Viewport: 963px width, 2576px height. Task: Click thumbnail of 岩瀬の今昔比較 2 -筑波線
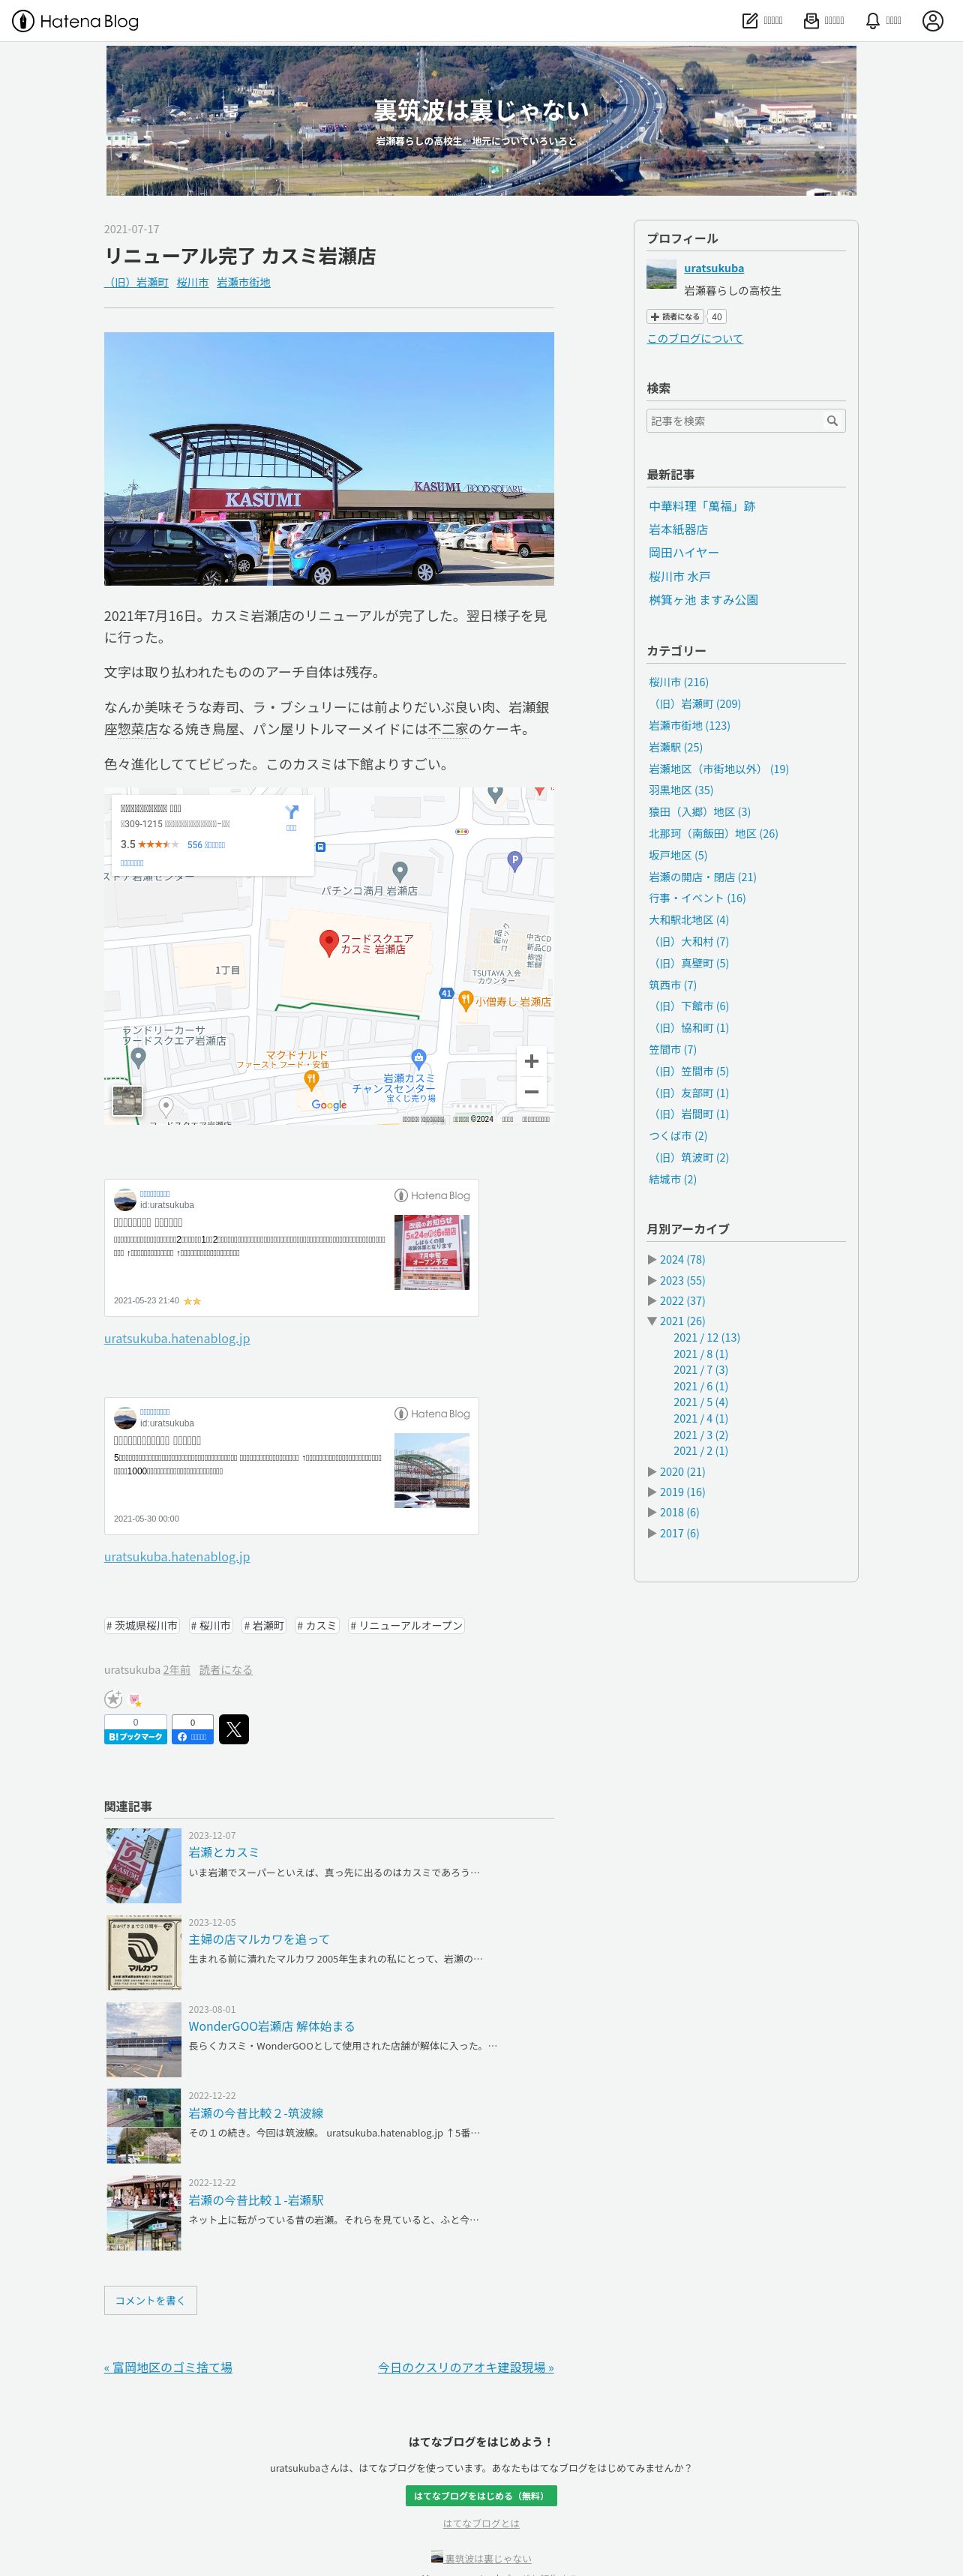coord(144,2126)
